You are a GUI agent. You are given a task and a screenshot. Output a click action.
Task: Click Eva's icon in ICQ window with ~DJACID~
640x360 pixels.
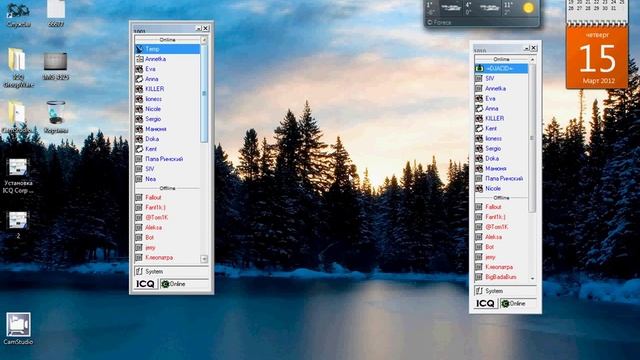pyautogui.click(x=479, y=98)
